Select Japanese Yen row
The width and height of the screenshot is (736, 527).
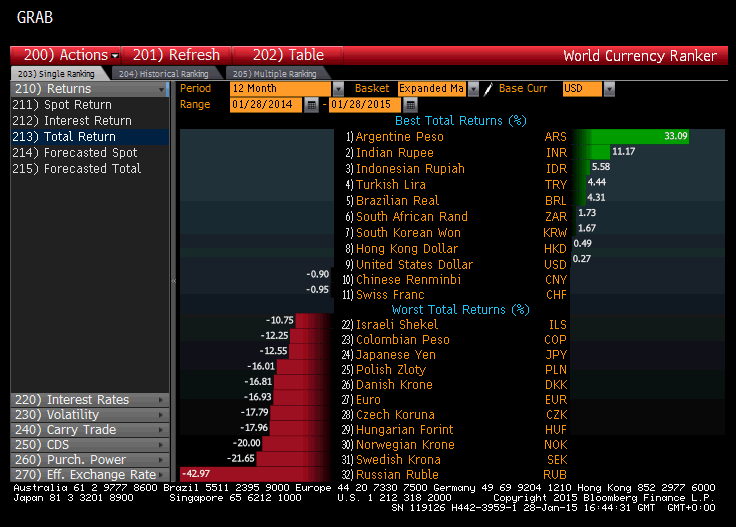pos(456,355)
